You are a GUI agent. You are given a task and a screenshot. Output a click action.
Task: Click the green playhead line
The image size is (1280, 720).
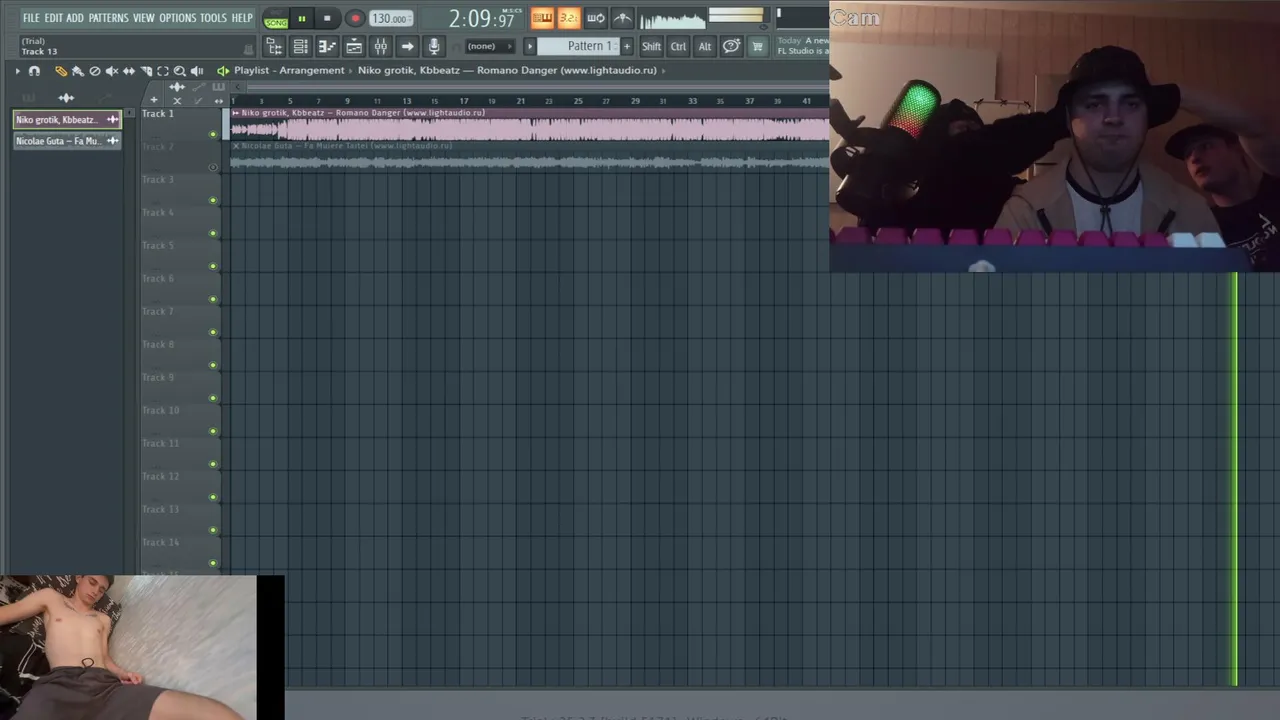tap(1235, 480)
